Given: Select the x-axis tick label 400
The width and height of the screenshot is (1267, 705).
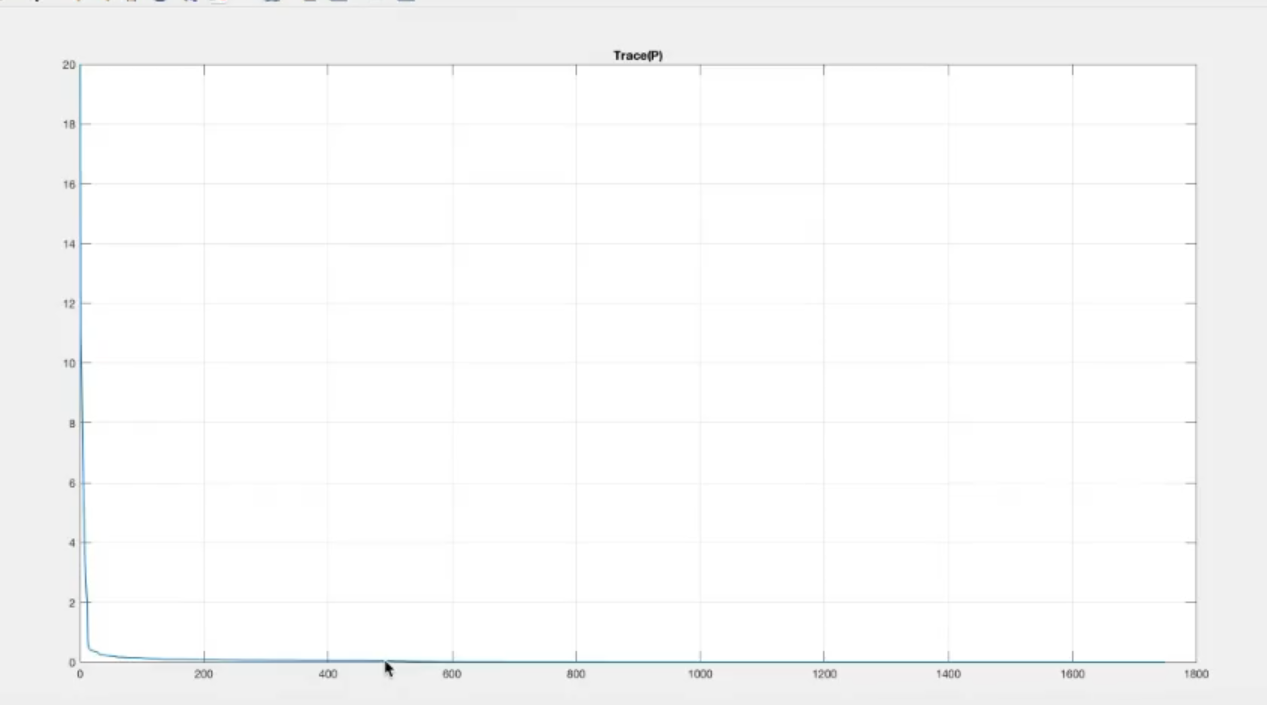Looking at the screenshot, I should [328, 675].
